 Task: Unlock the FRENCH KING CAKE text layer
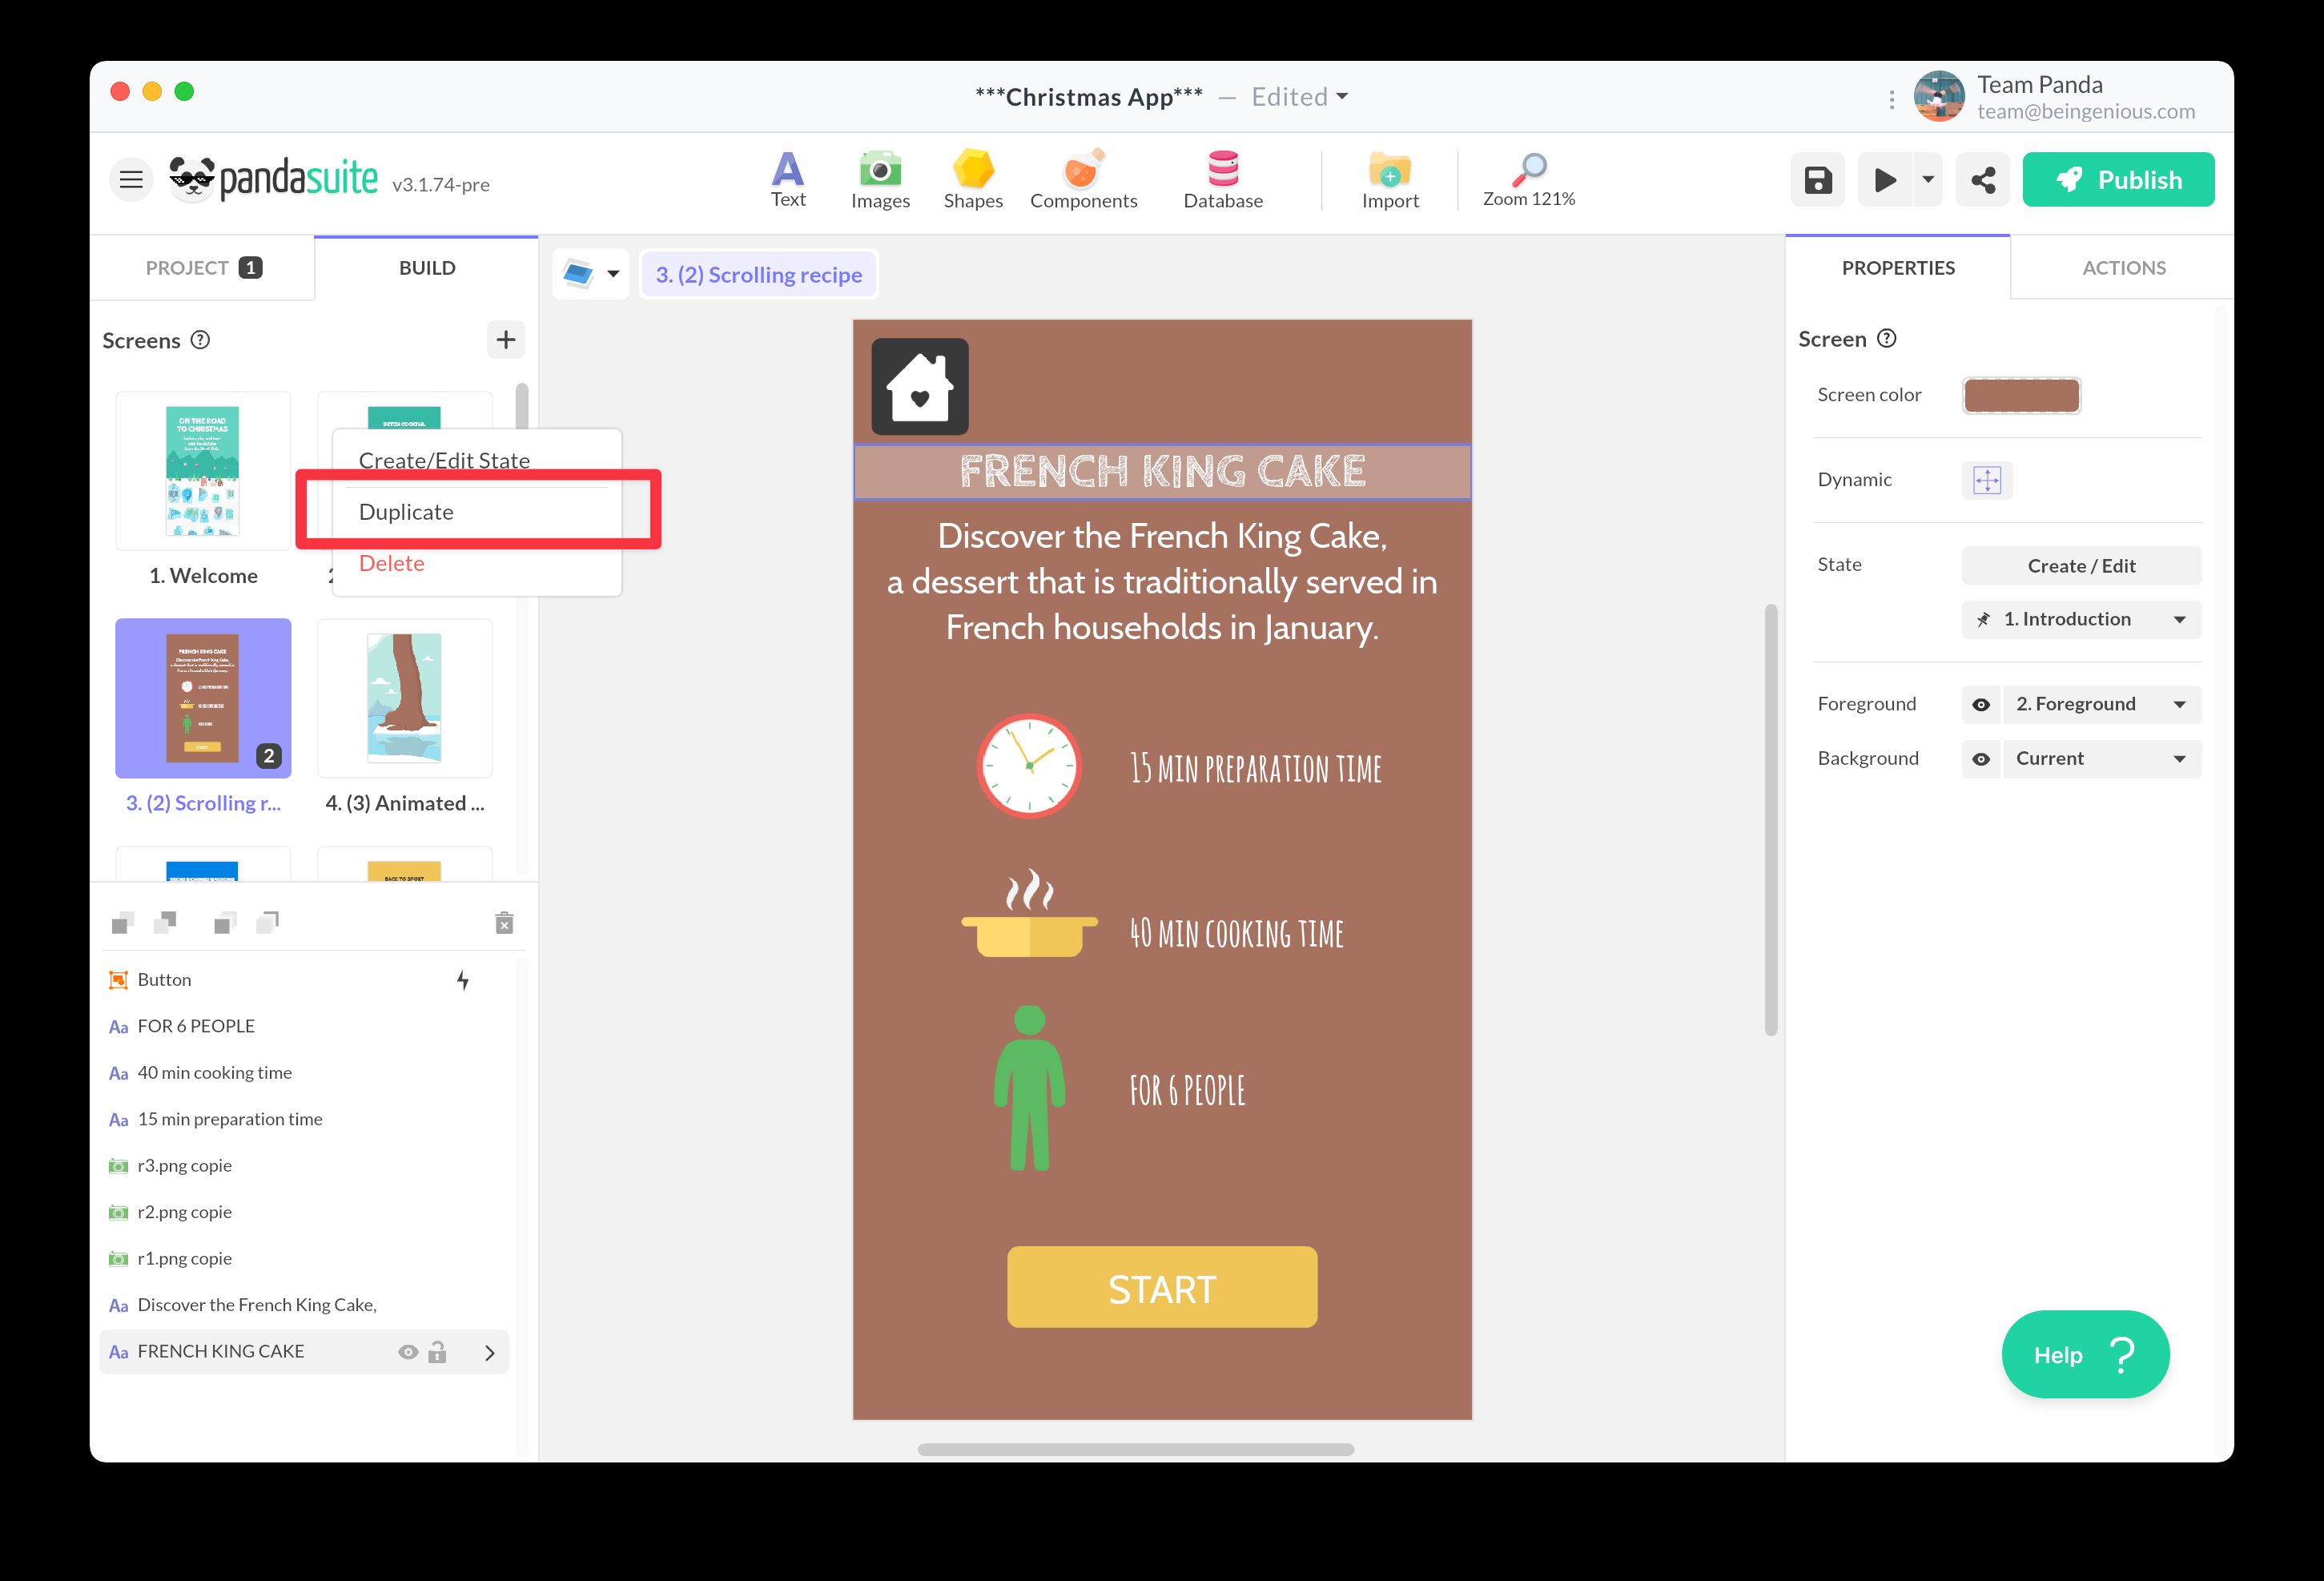point(437,1351)
